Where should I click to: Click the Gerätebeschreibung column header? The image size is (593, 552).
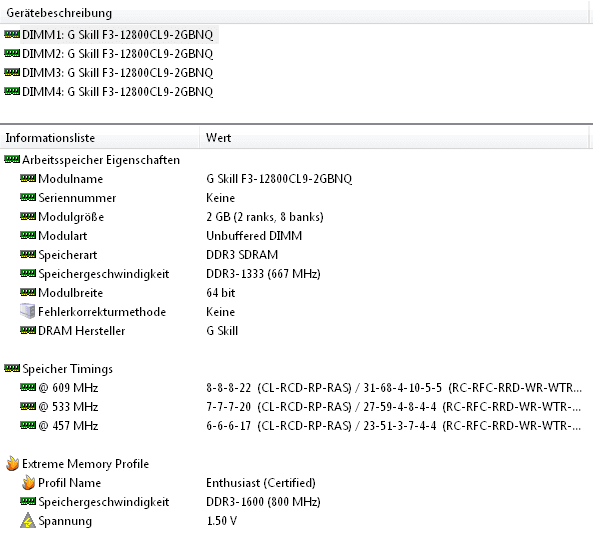[x=293, y=13]
